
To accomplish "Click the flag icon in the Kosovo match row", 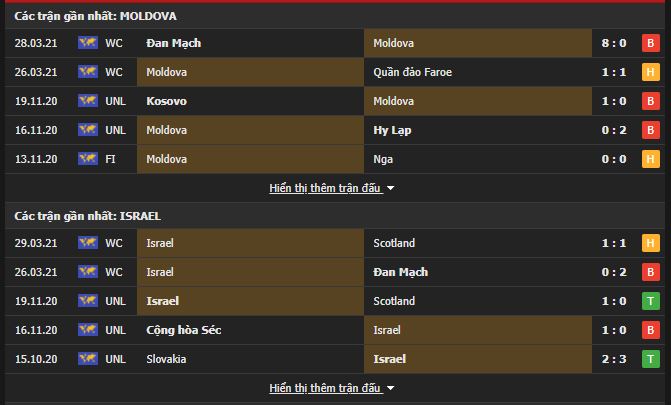I will coord(87,101).
